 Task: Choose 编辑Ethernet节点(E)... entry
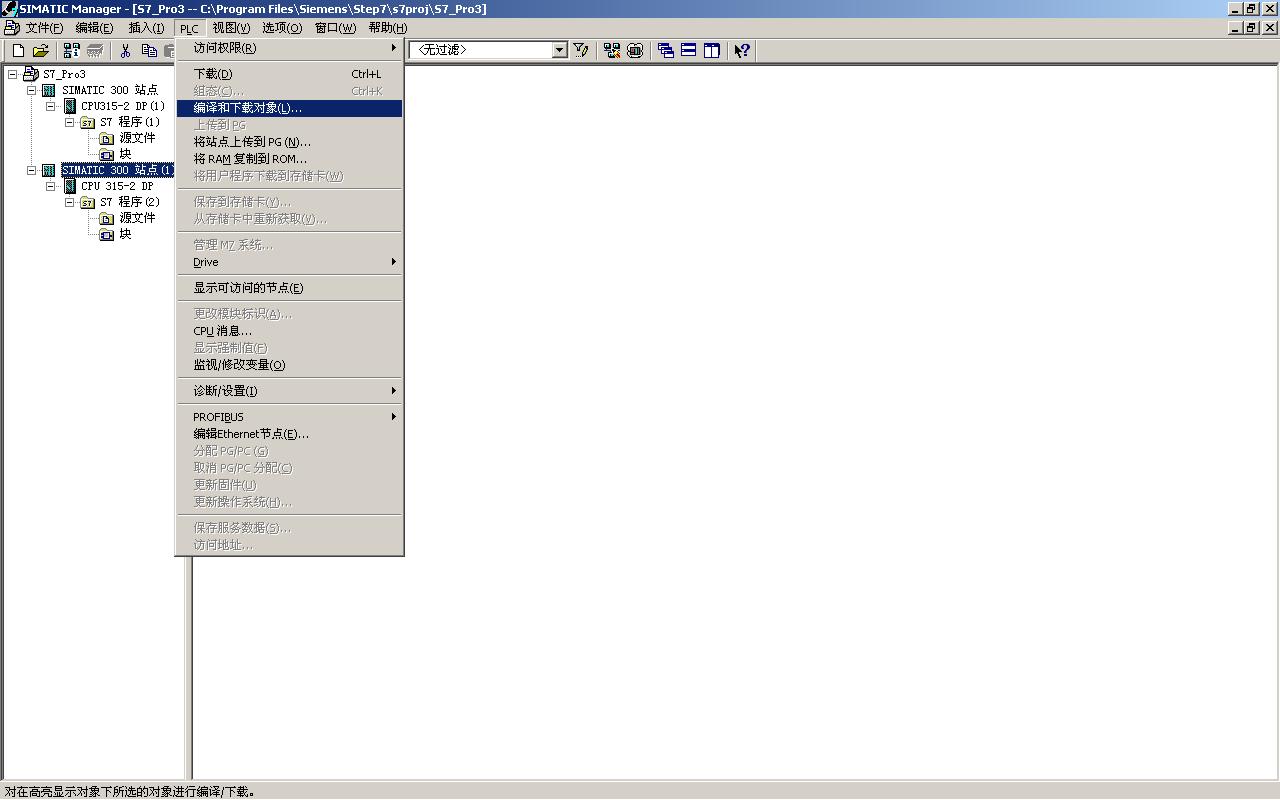pyautogui.click(x=289, y=434)
